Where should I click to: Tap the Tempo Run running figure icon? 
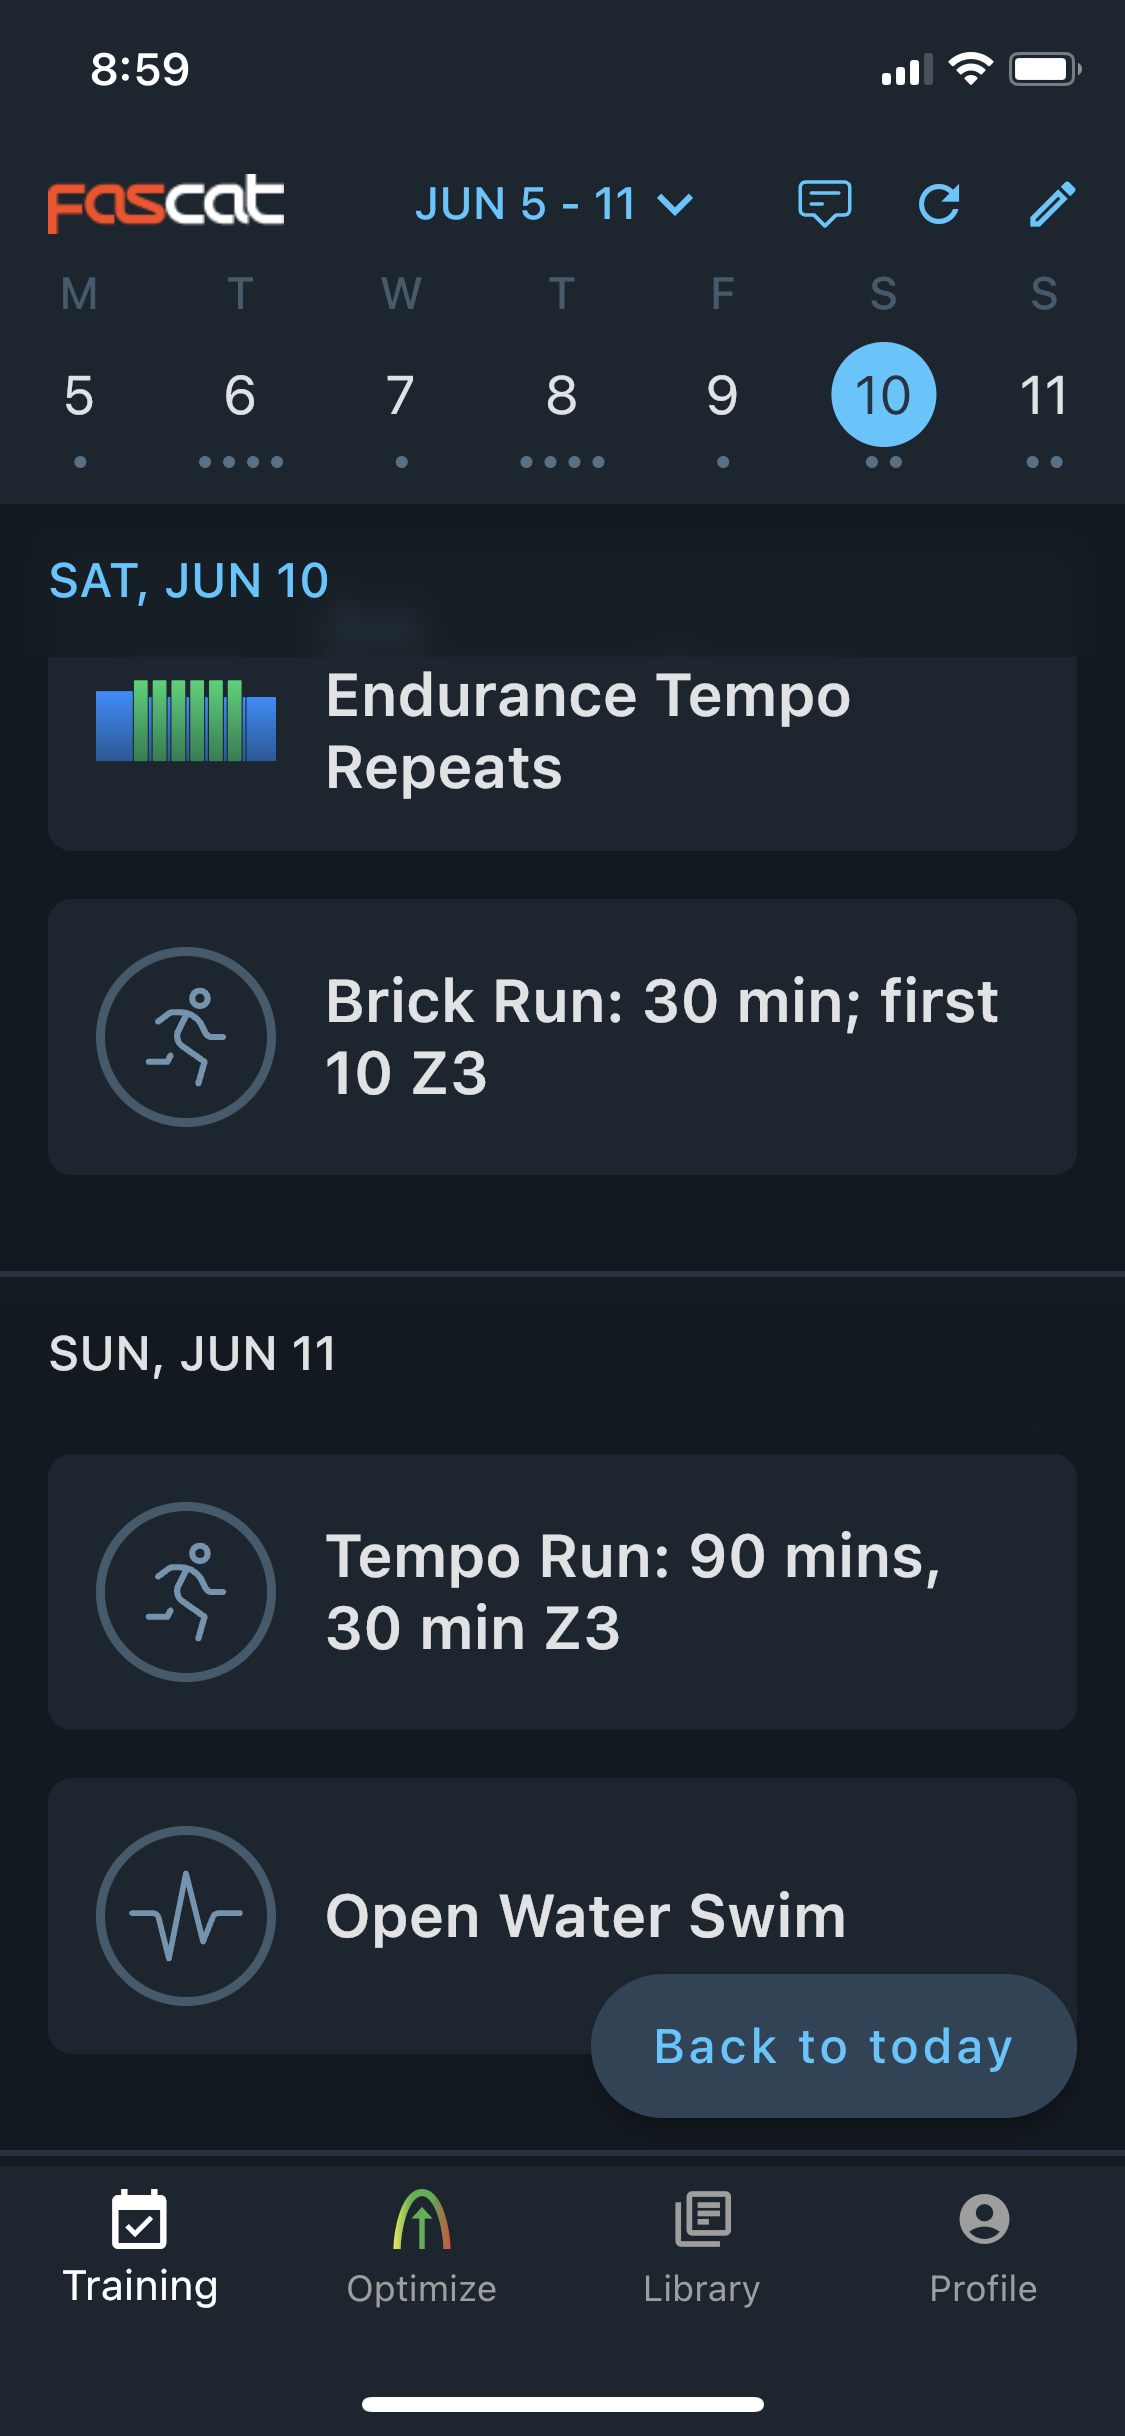(186, 1592)
